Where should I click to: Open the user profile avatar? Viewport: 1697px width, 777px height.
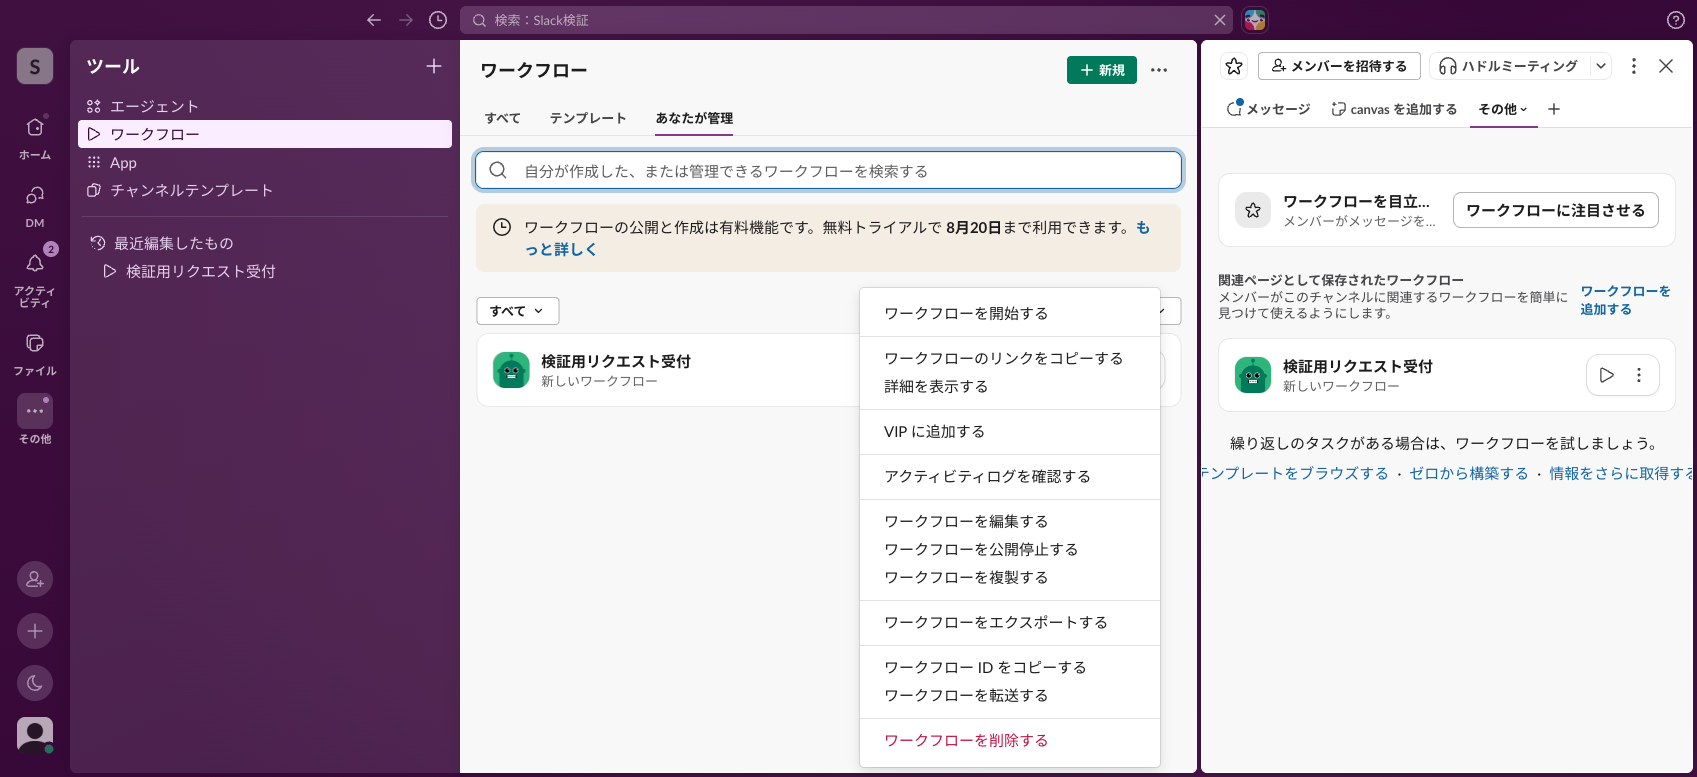[x=35, y=735]
